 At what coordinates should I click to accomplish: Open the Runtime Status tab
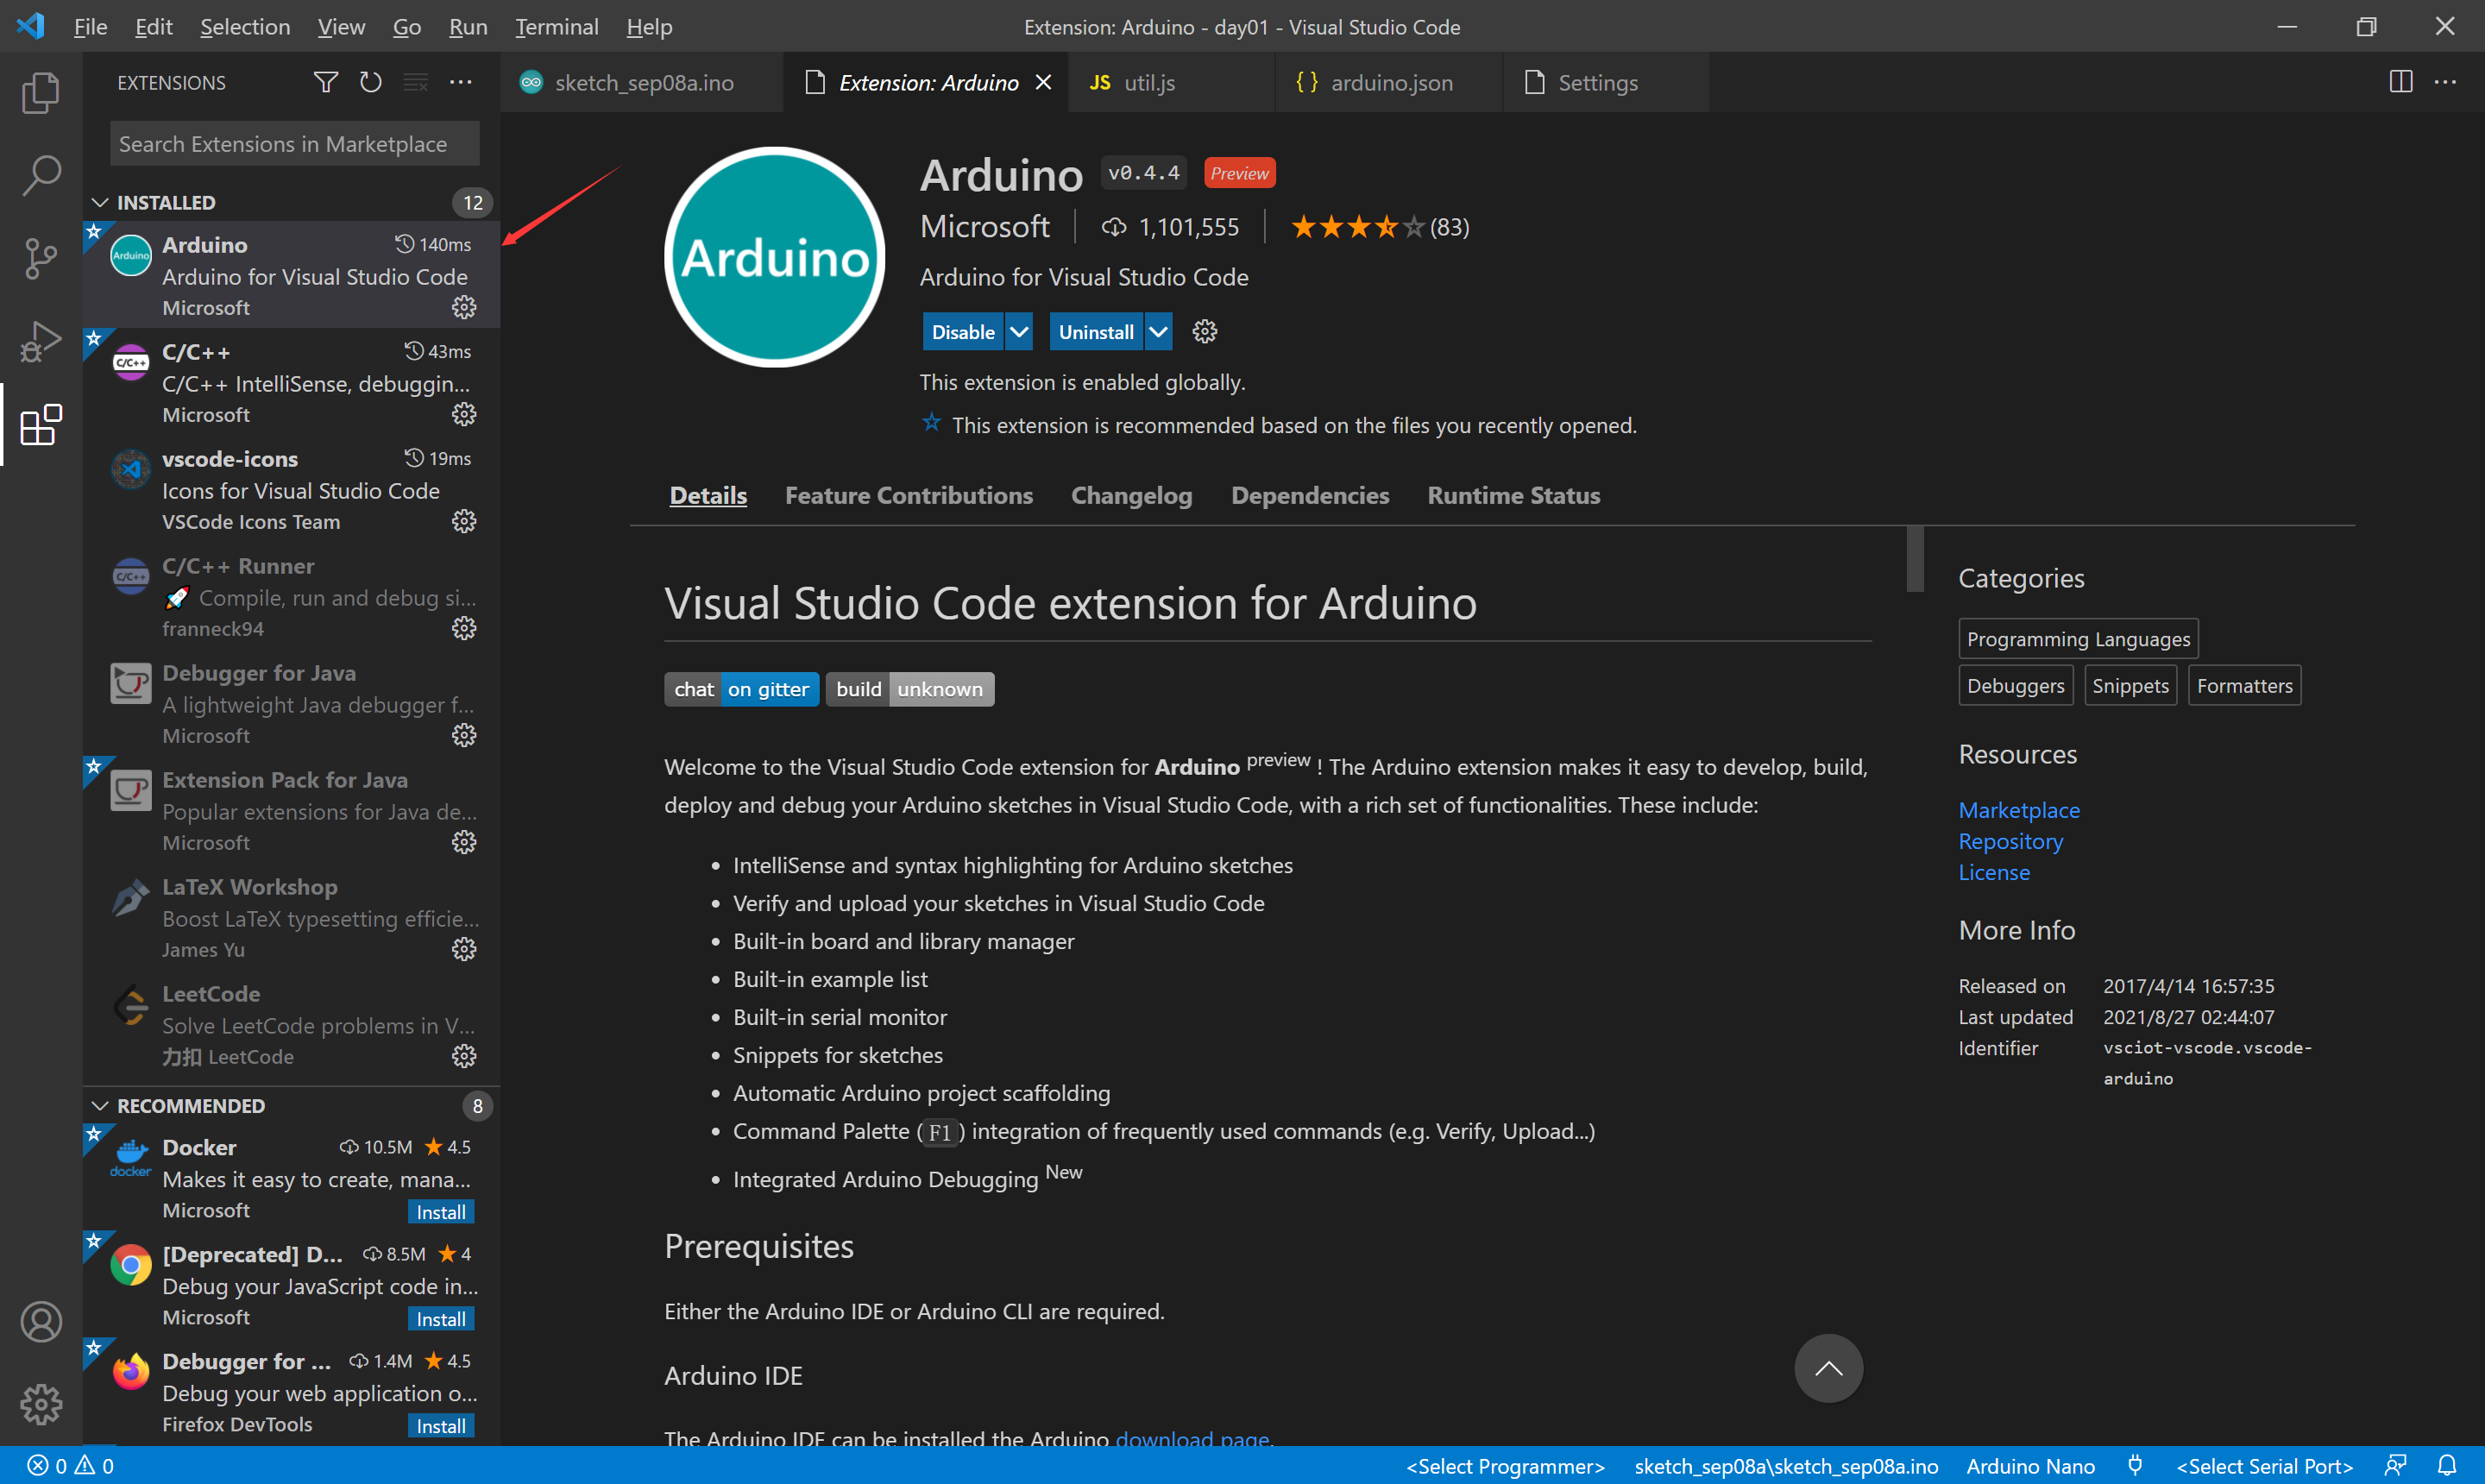1514,495
